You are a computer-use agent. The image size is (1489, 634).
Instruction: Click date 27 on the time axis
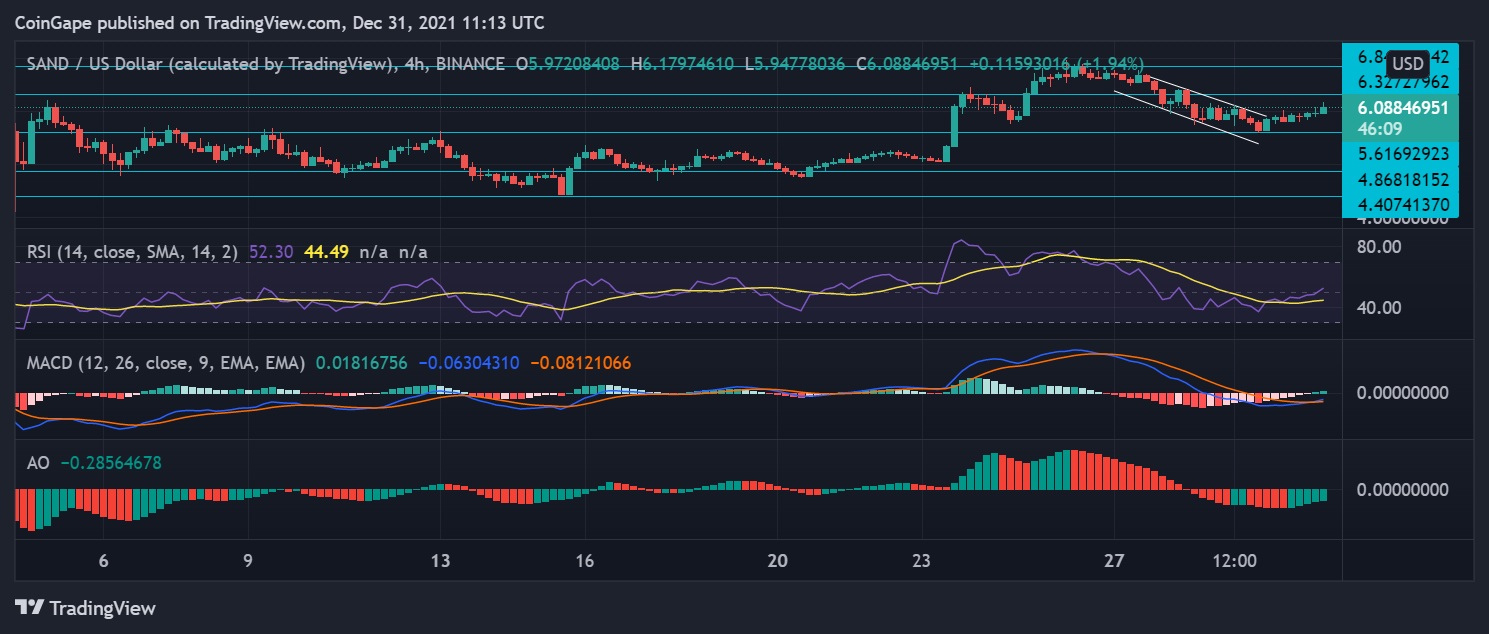[x=1115, y=561]
